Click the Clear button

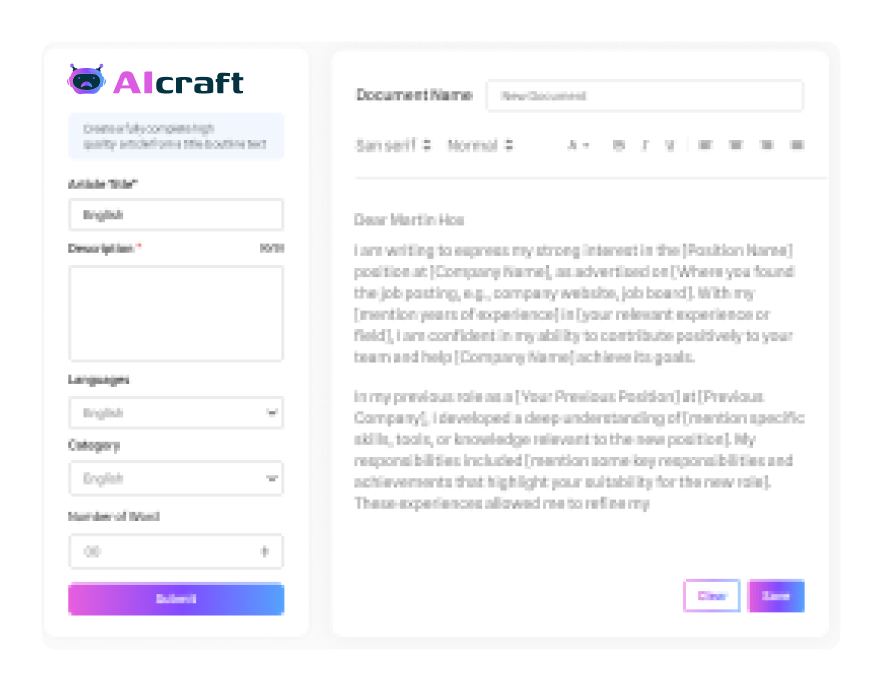[x=711, y=596]
